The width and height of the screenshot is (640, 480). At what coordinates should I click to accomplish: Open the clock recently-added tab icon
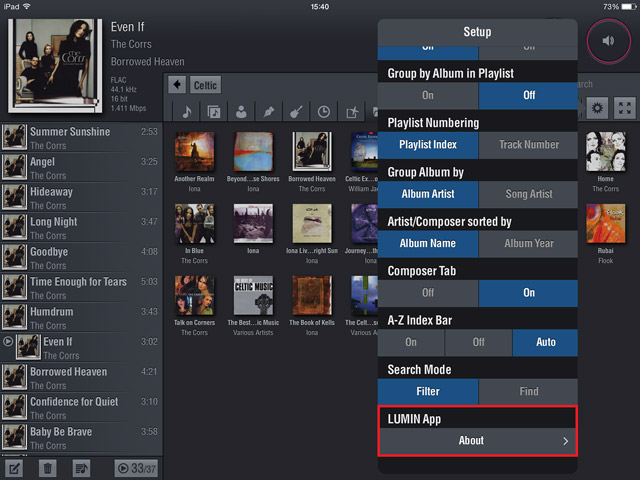pos(323,111)
